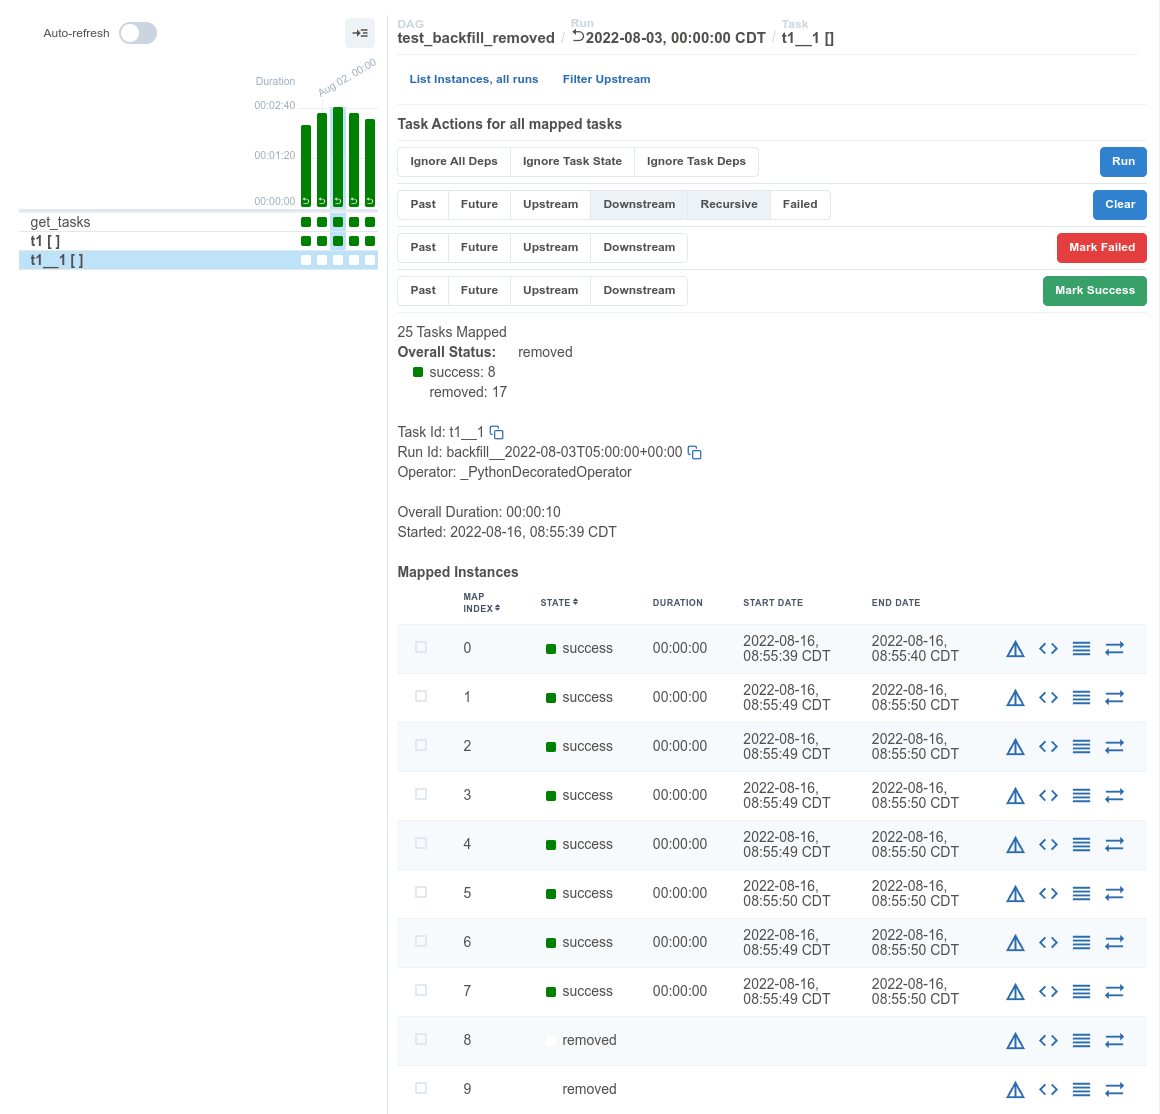Image resolution: width=1160 pixels, height=1114 pixels.
Task: Click the Mark Failed button
Action: tap(1101, 247)
